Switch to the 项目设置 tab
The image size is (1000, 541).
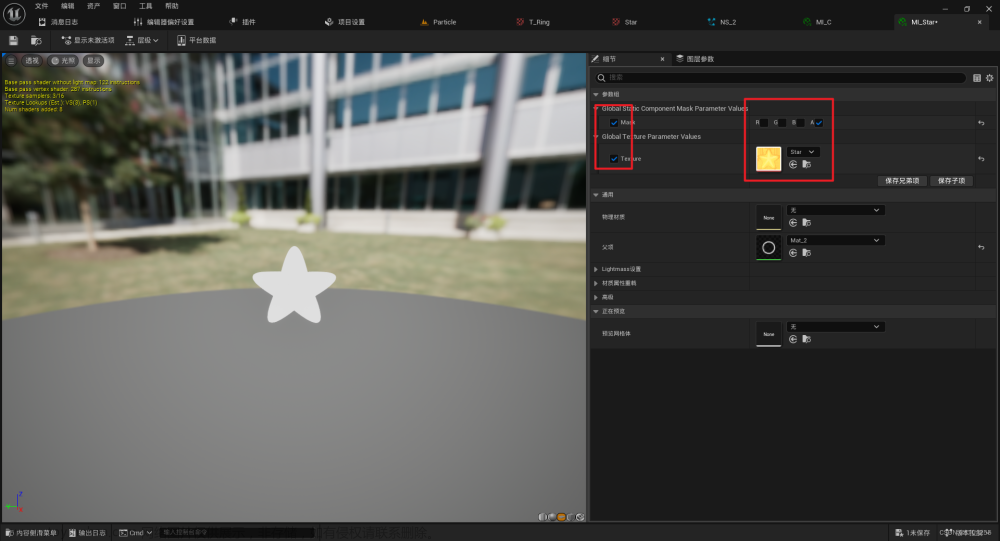[x=345, y=22]
